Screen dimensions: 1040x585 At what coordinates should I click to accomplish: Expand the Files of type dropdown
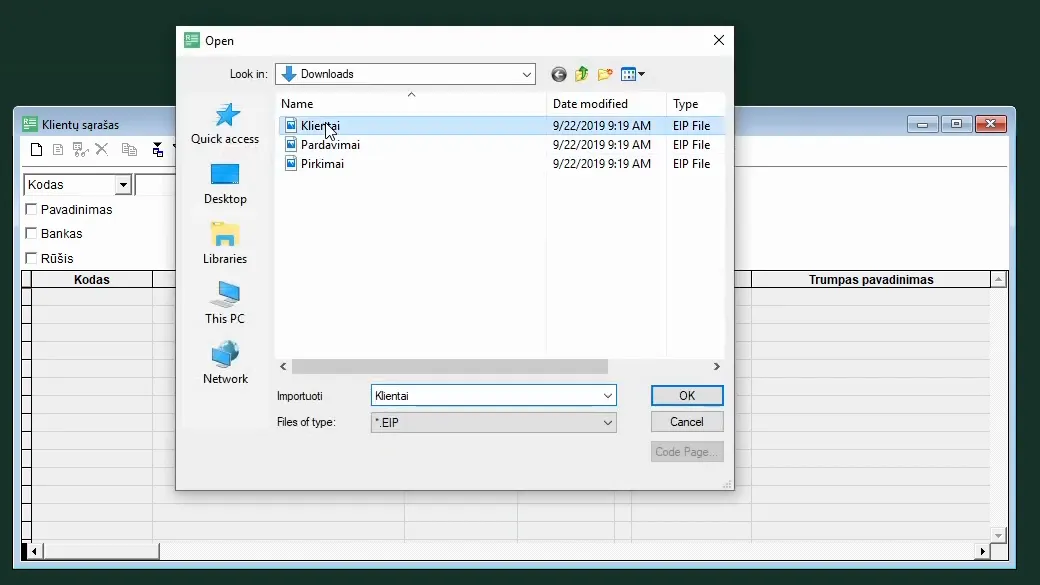(608, 422)
